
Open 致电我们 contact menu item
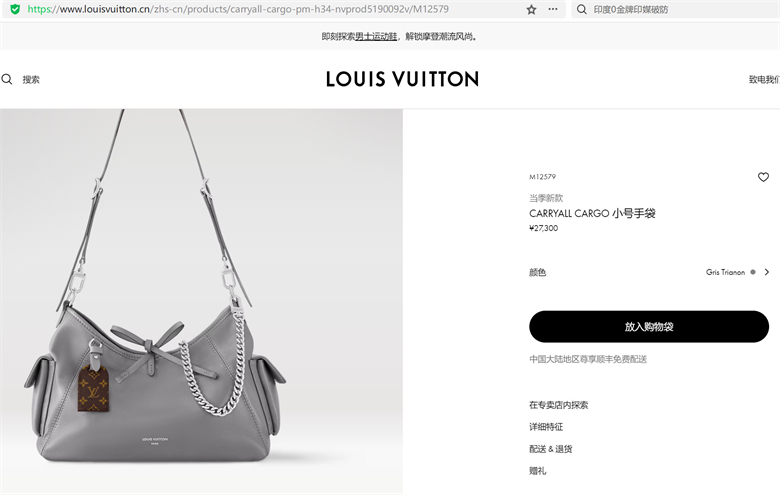(x=764, y=80)
